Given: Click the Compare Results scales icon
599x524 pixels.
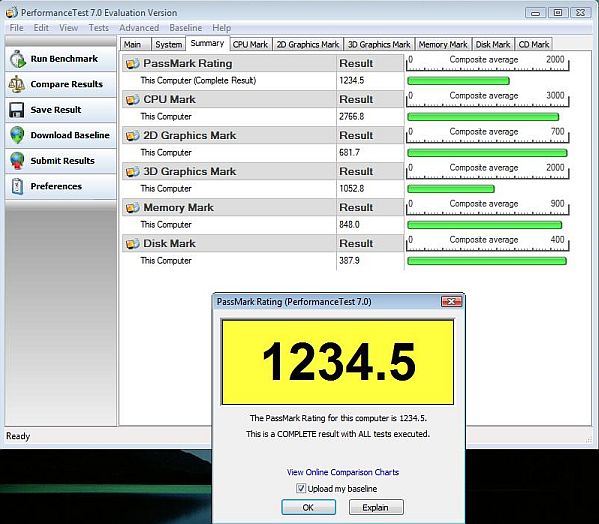Looking at the screenshot, I should 17,84.
